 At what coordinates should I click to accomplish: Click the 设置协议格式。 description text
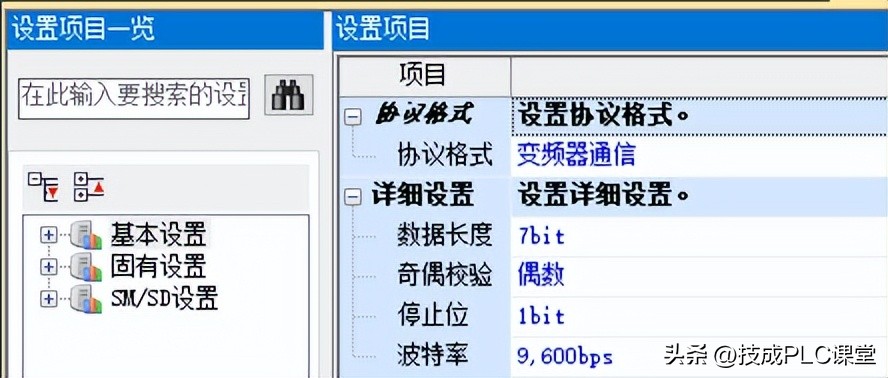pos(604,116)
